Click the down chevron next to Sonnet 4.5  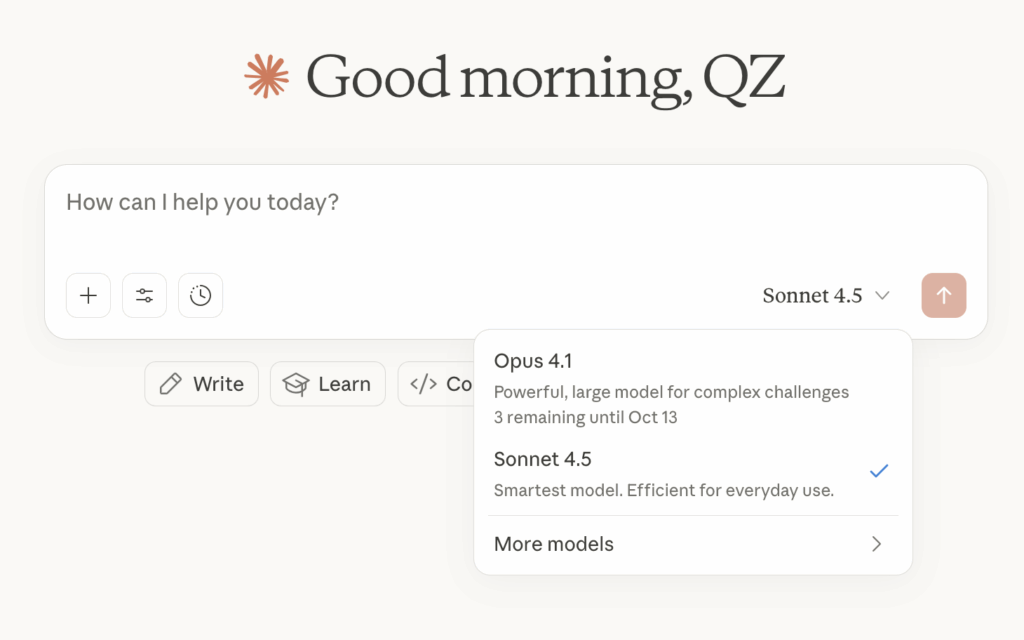pos(882,296)
